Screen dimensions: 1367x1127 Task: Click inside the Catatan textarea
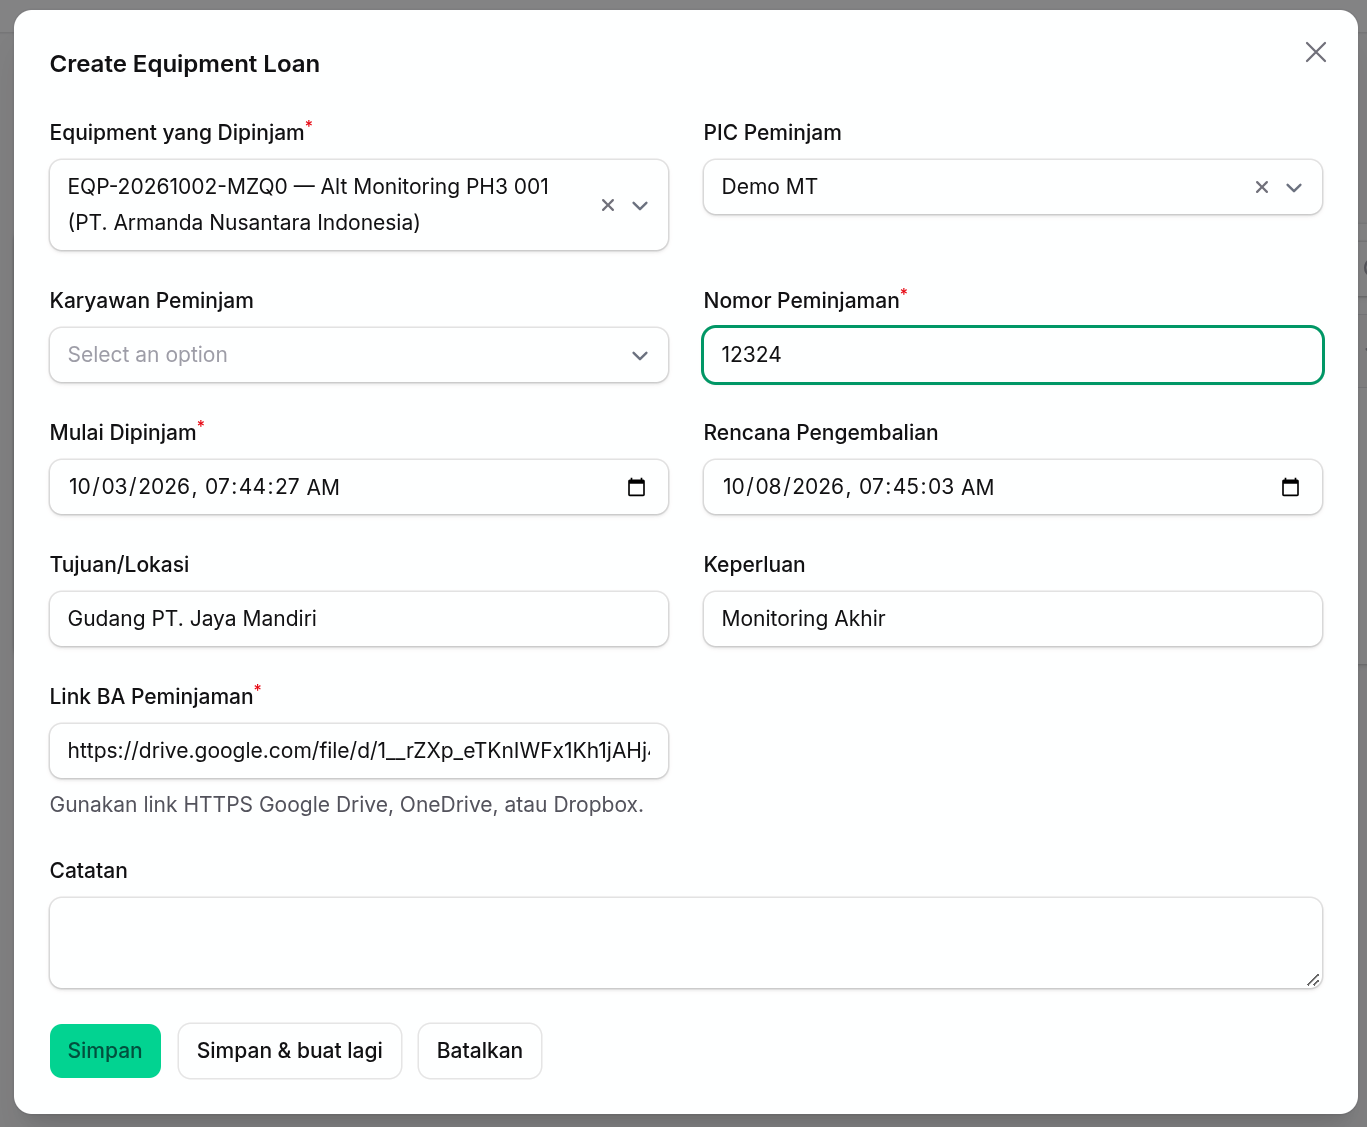(686, 943)
